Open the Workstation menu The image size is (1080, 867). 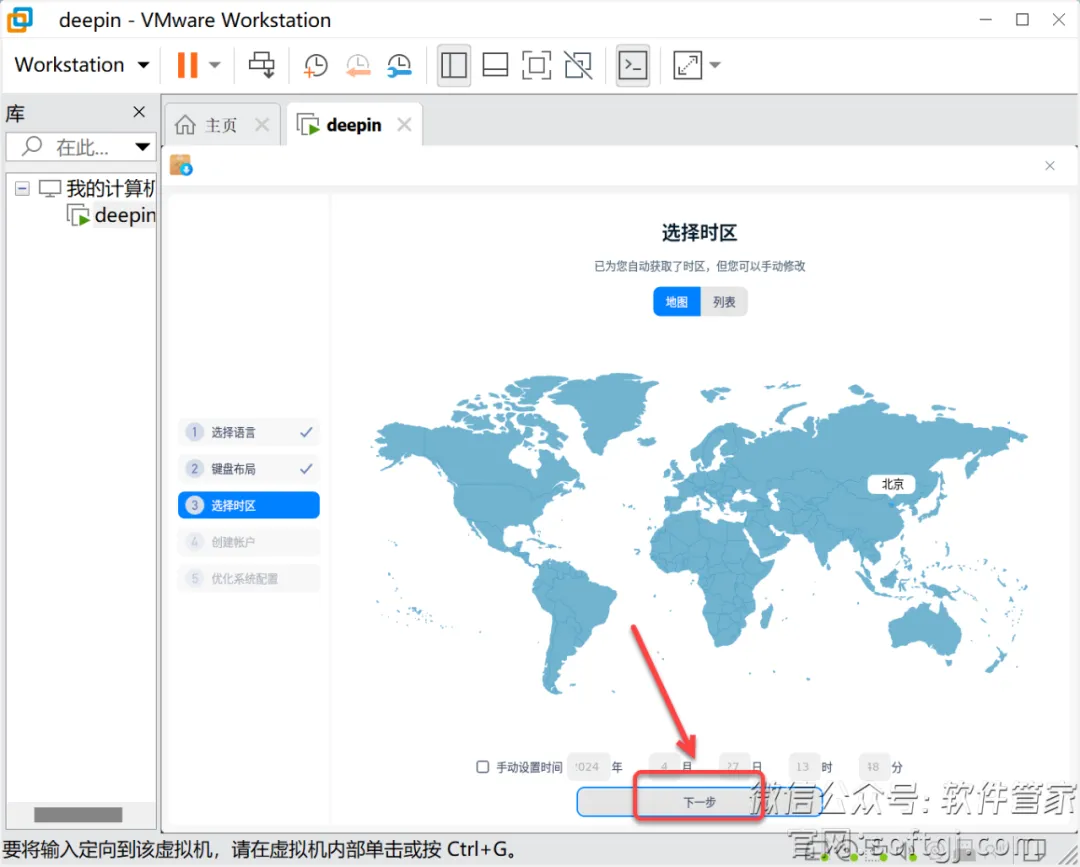[x=81, y=65]
